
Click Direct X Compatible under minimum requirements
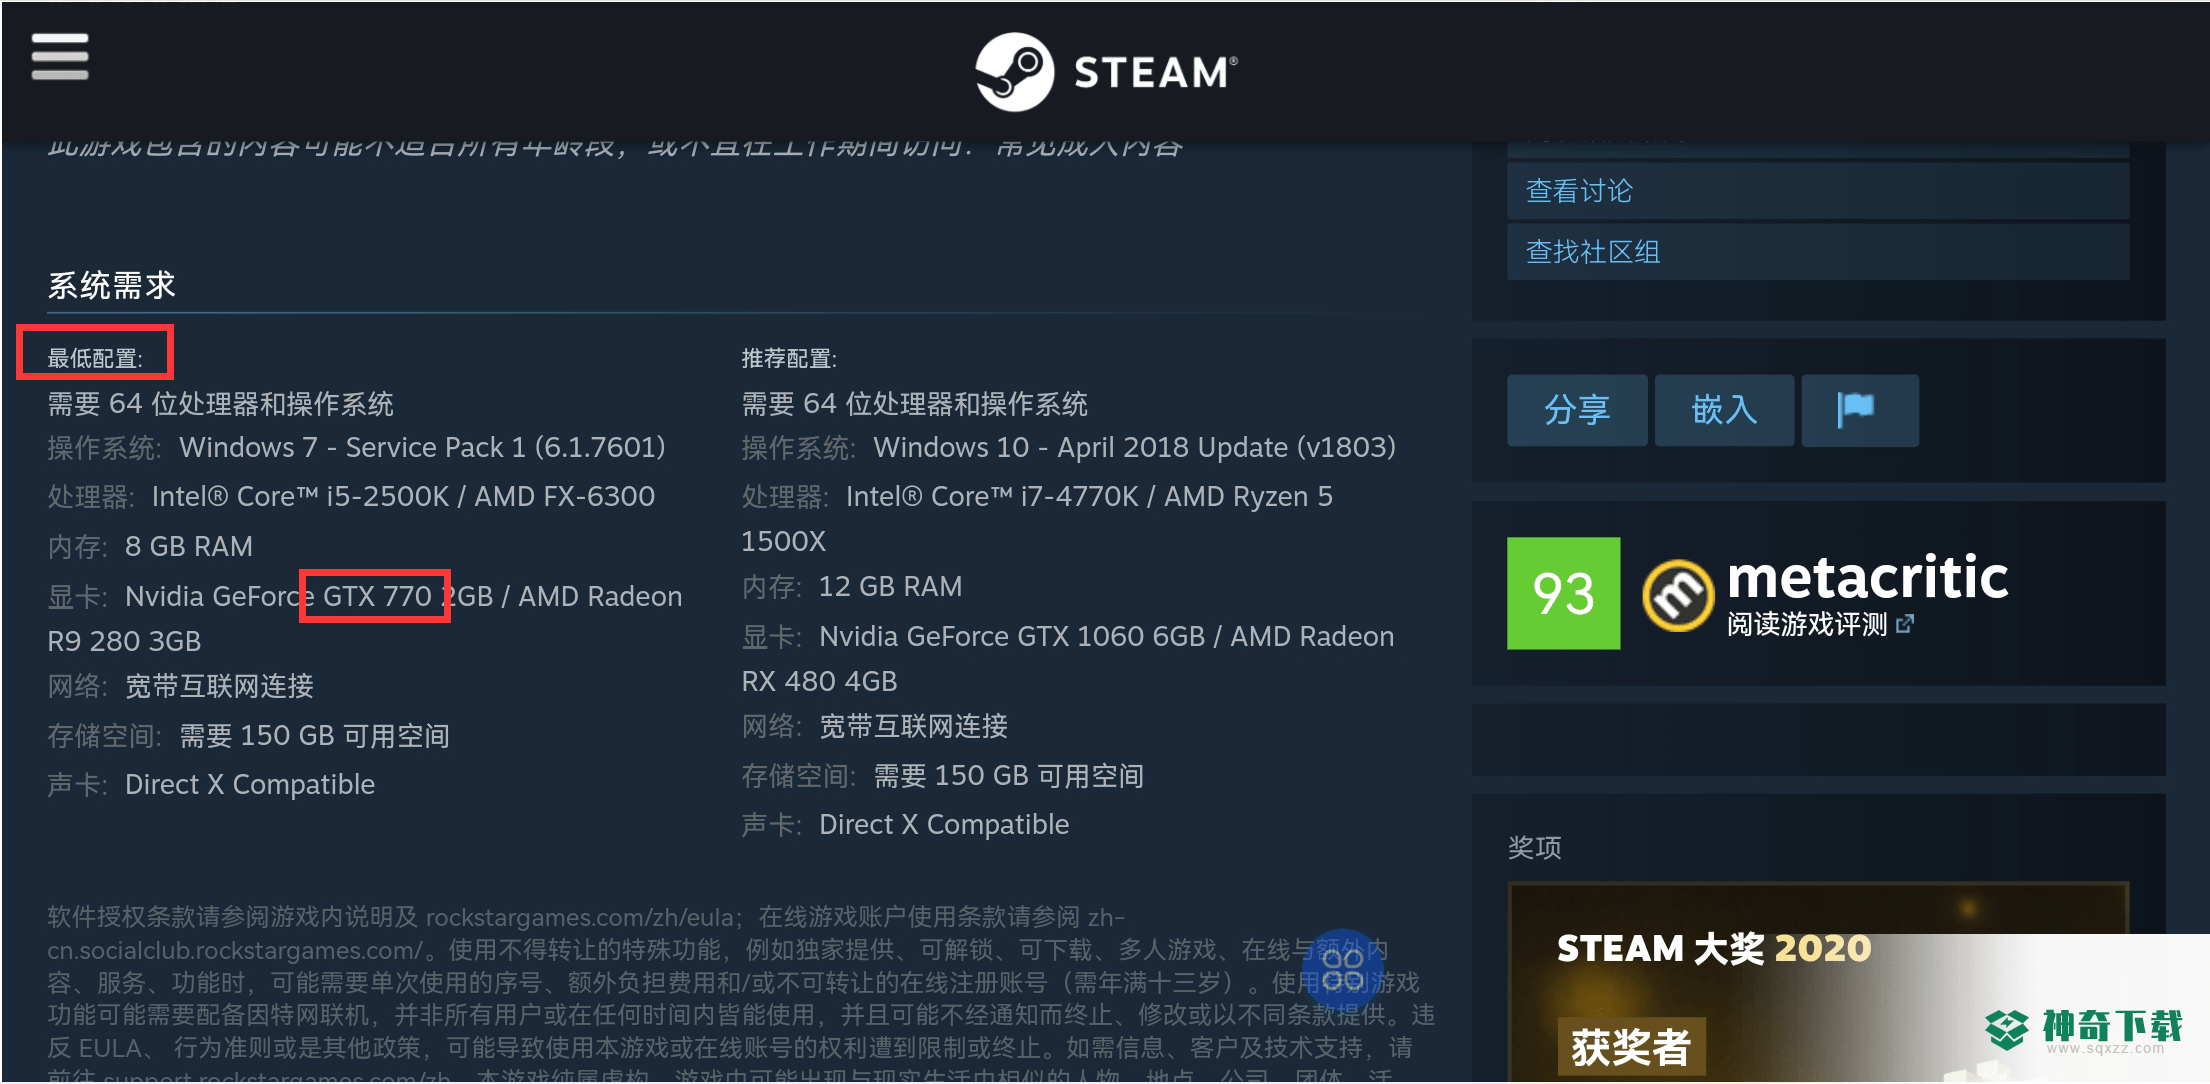point(250,784)
